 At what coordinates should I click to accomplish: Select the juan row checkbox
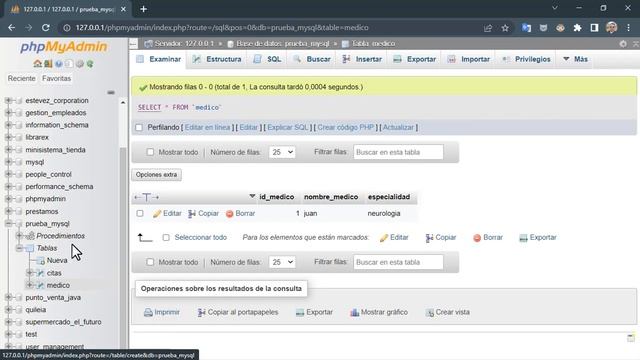click(140, 213)
